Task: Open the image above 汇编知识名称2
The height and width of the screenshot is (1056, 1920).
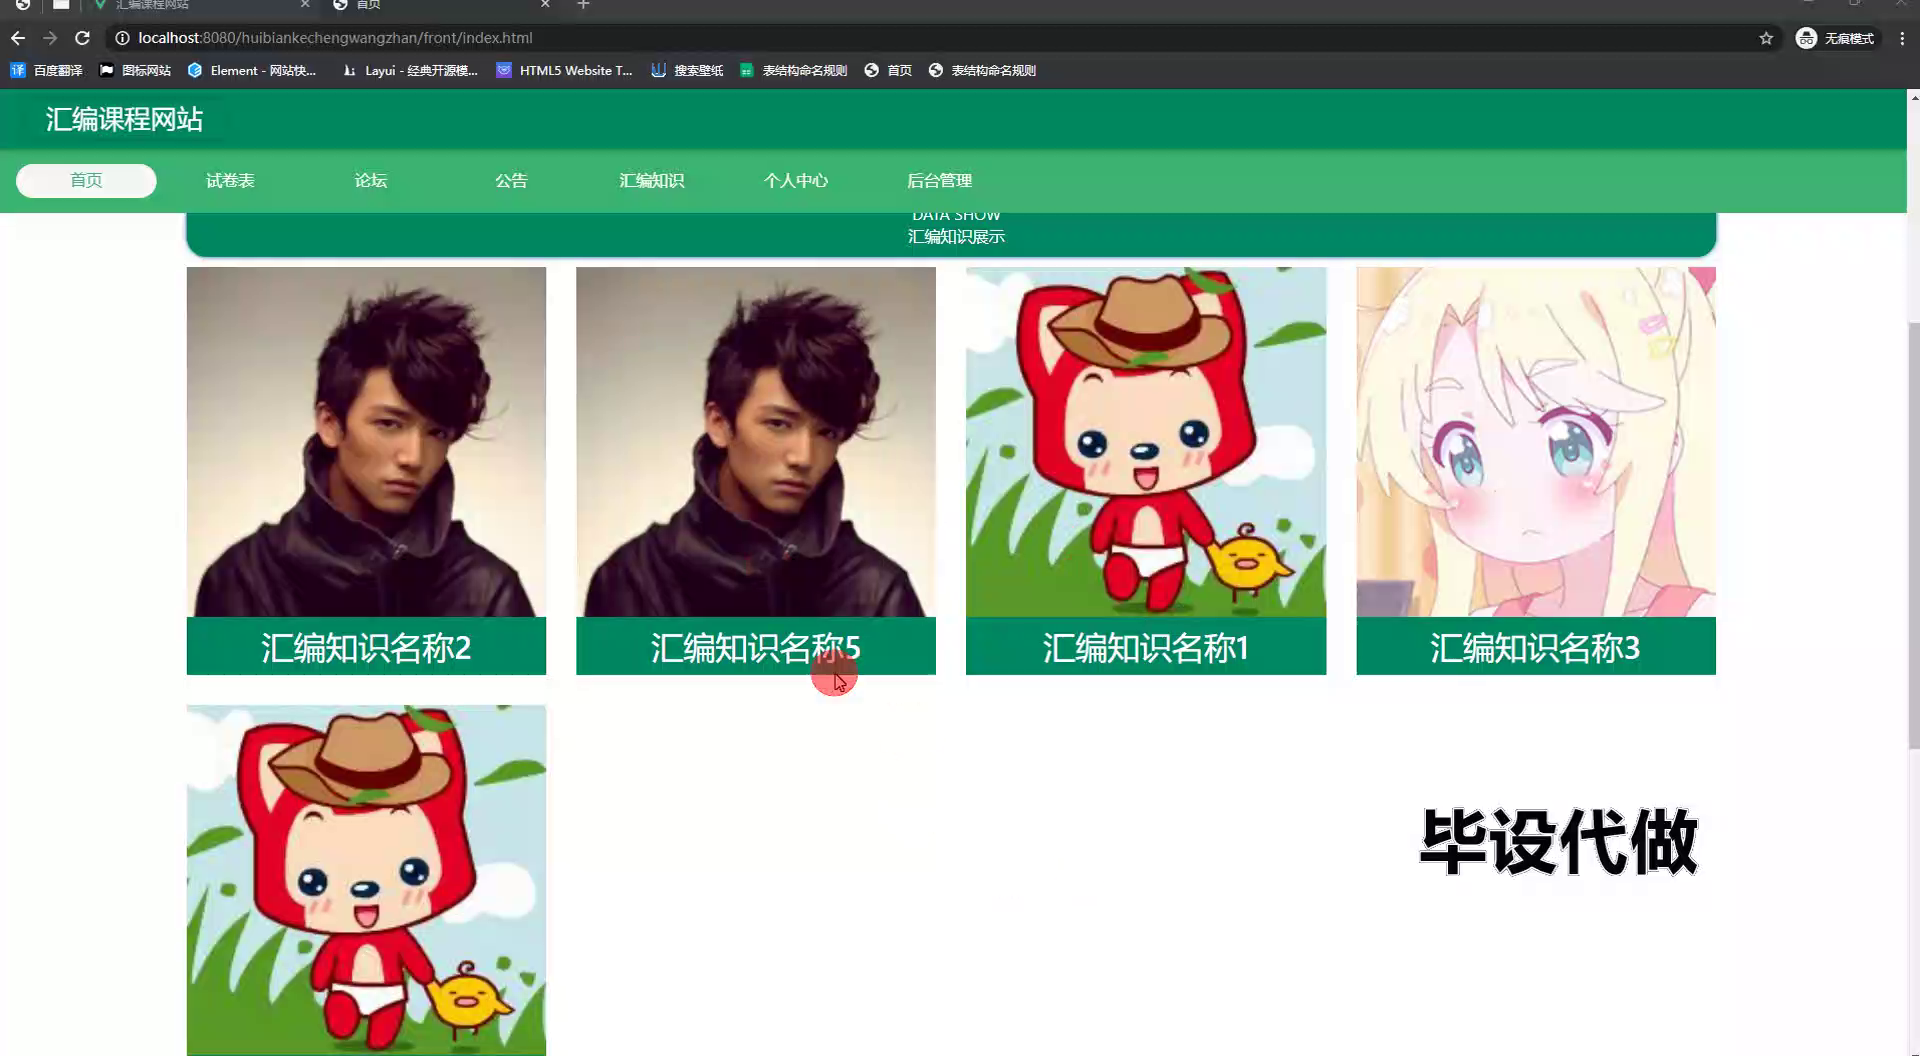Action: click(366, 441)
